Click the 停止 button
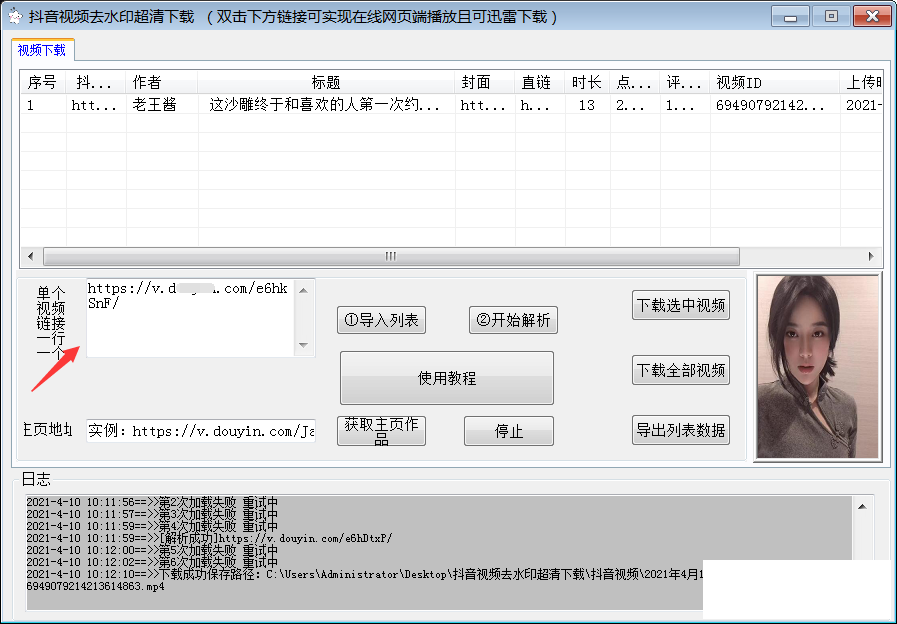Screen dimensions: 897x624 click(509, 431)
